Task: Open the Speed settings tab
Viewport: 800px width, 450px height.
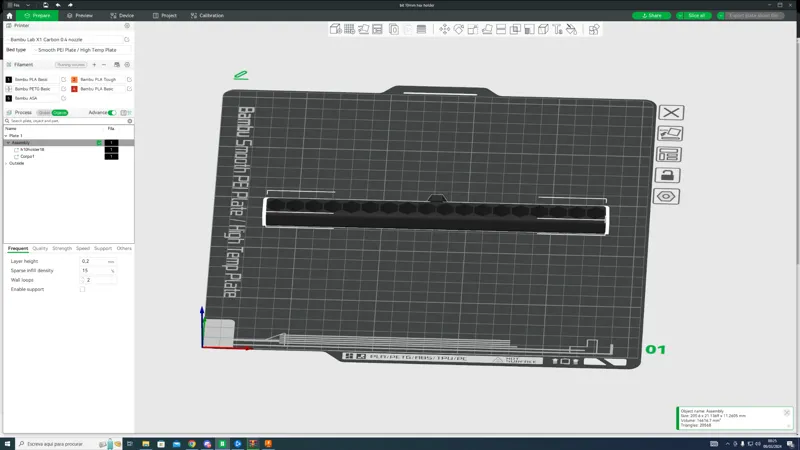Action: point(83,248)
